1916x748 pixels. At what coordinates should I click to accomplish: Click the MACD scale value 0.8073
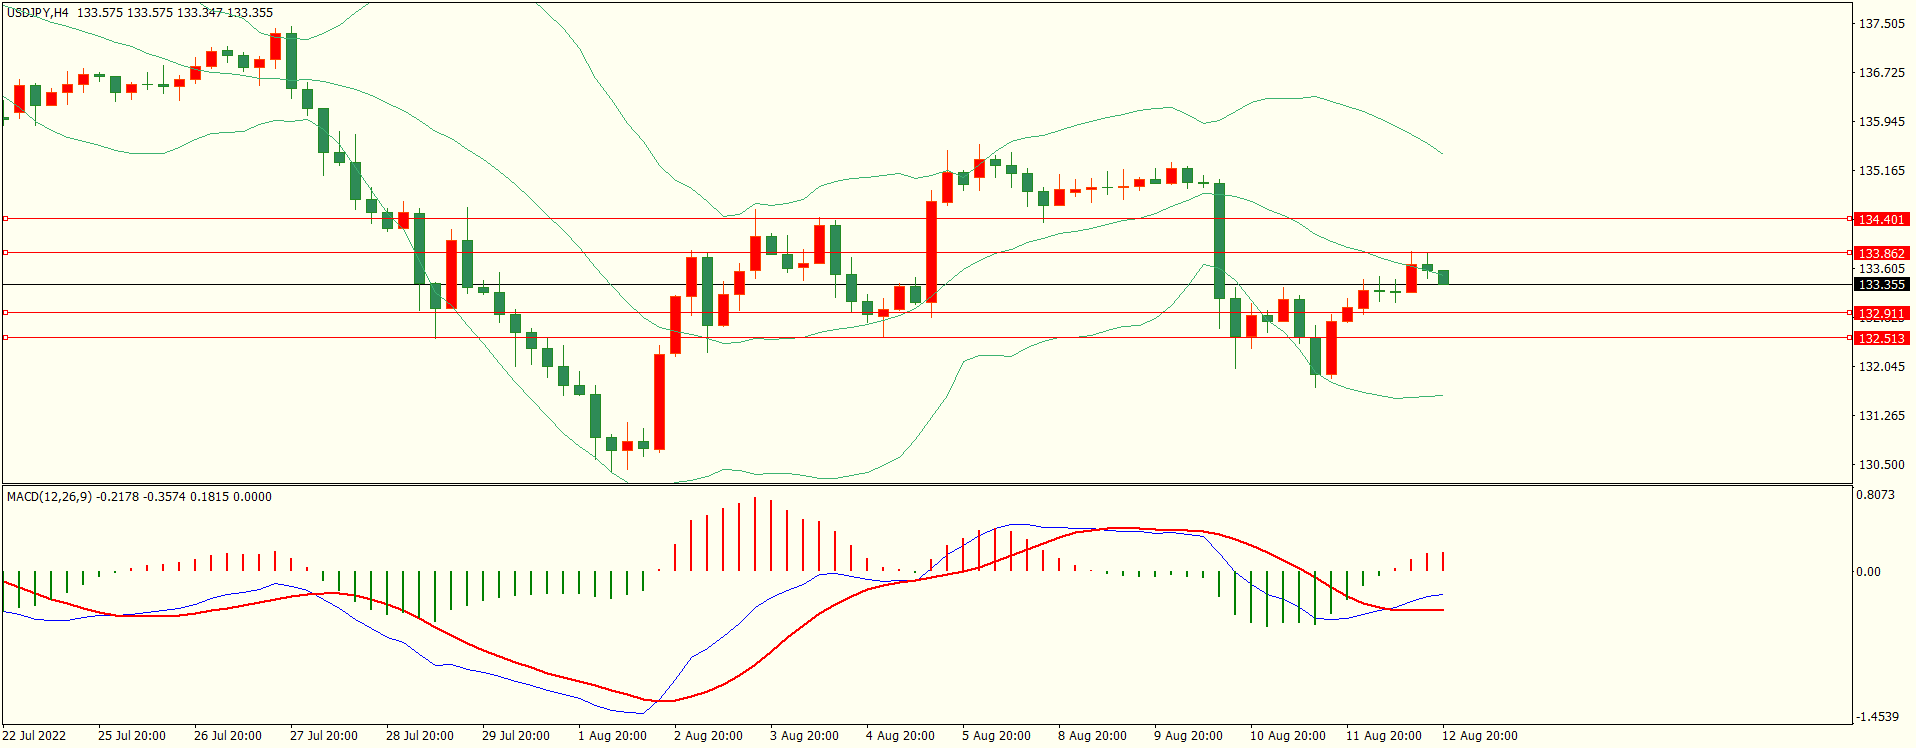point(1875,494)
